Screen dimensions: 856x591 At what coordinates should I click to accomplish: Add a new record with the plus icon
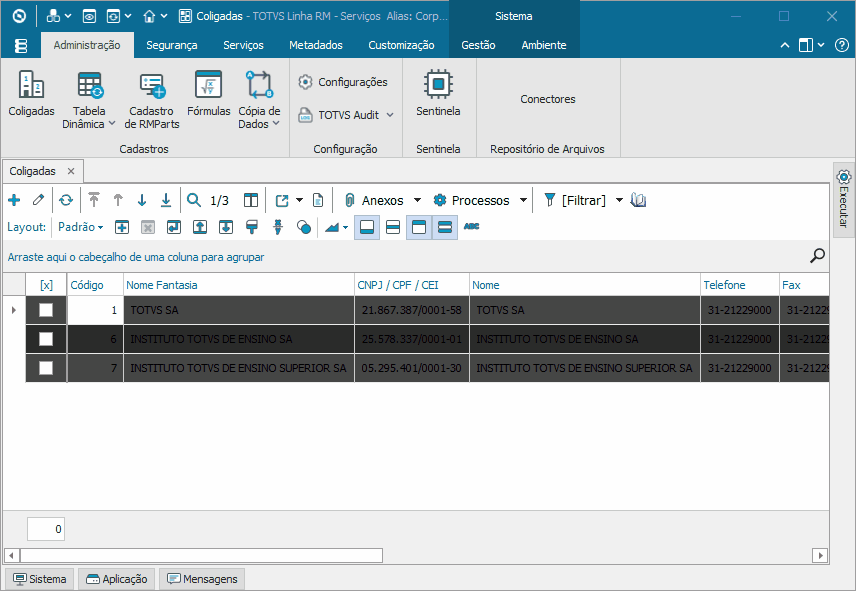[14, 200]
